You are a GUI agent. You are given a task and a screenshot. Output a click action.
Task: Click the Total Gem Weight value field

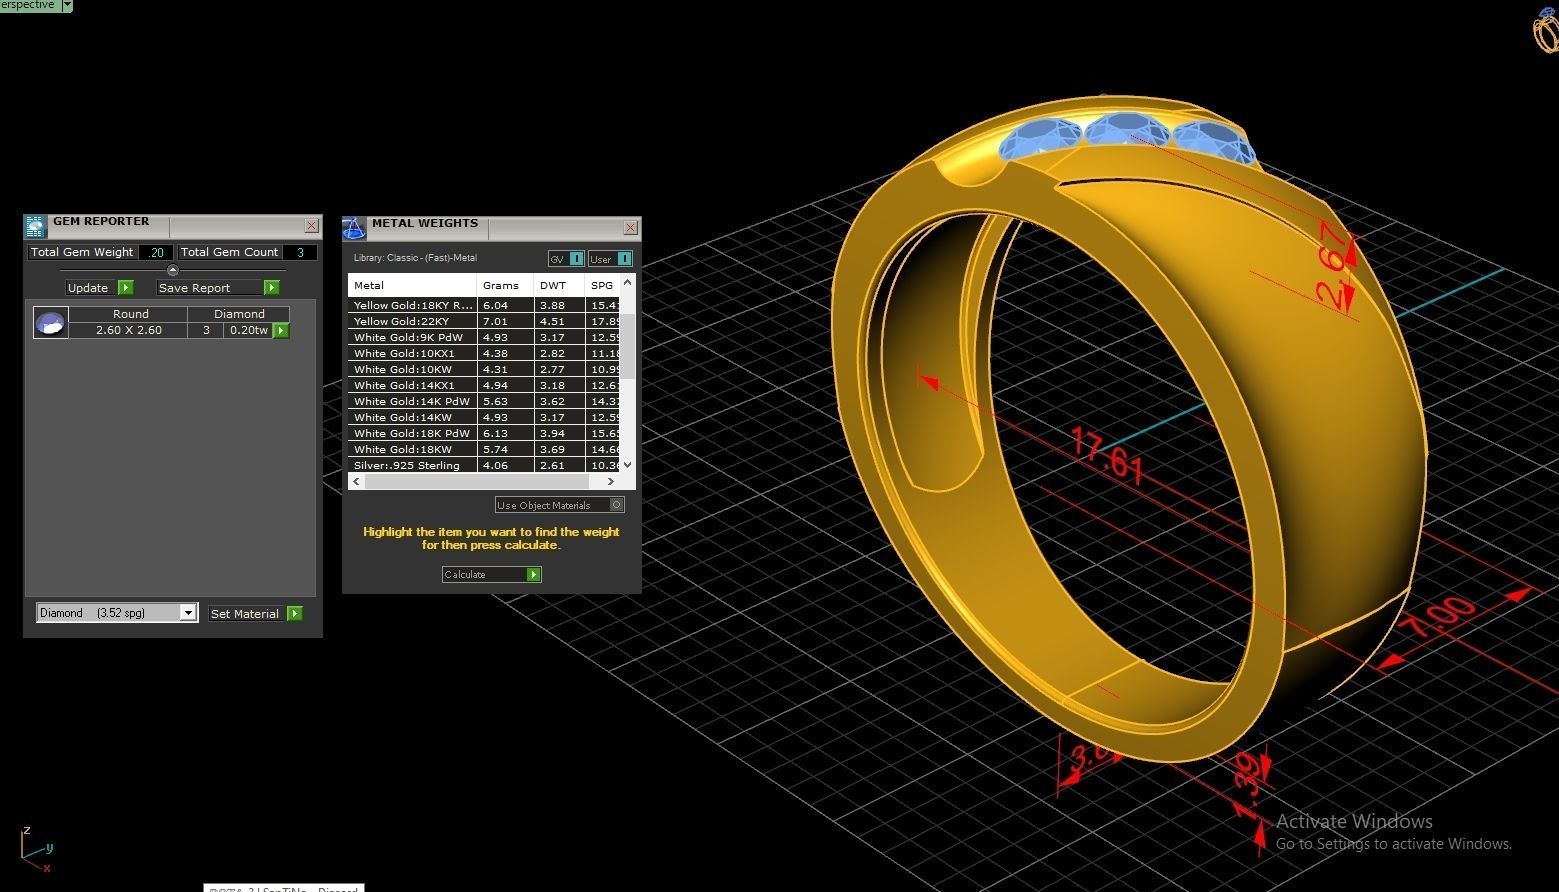click(x=156, y=252)
